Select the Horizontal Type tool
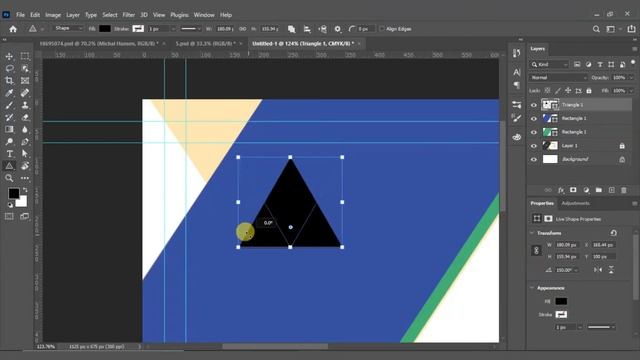The width and height of the screenshot is (640, 360). pyautogui.click(x=9, y=154)
